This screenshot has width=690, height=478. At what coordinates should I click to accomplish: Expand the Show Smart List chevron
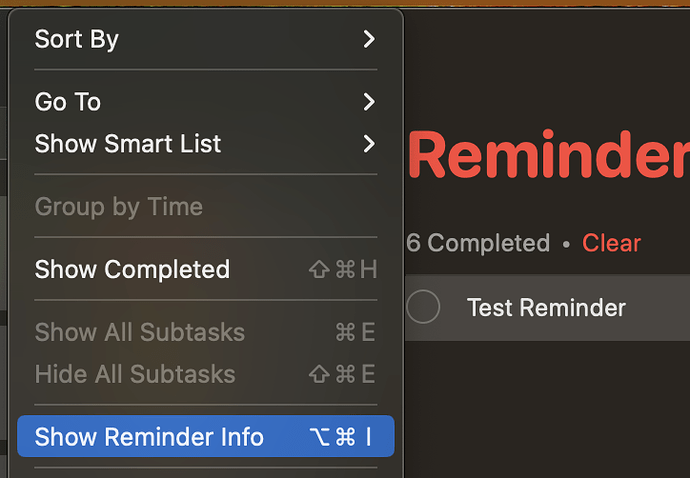369,143
